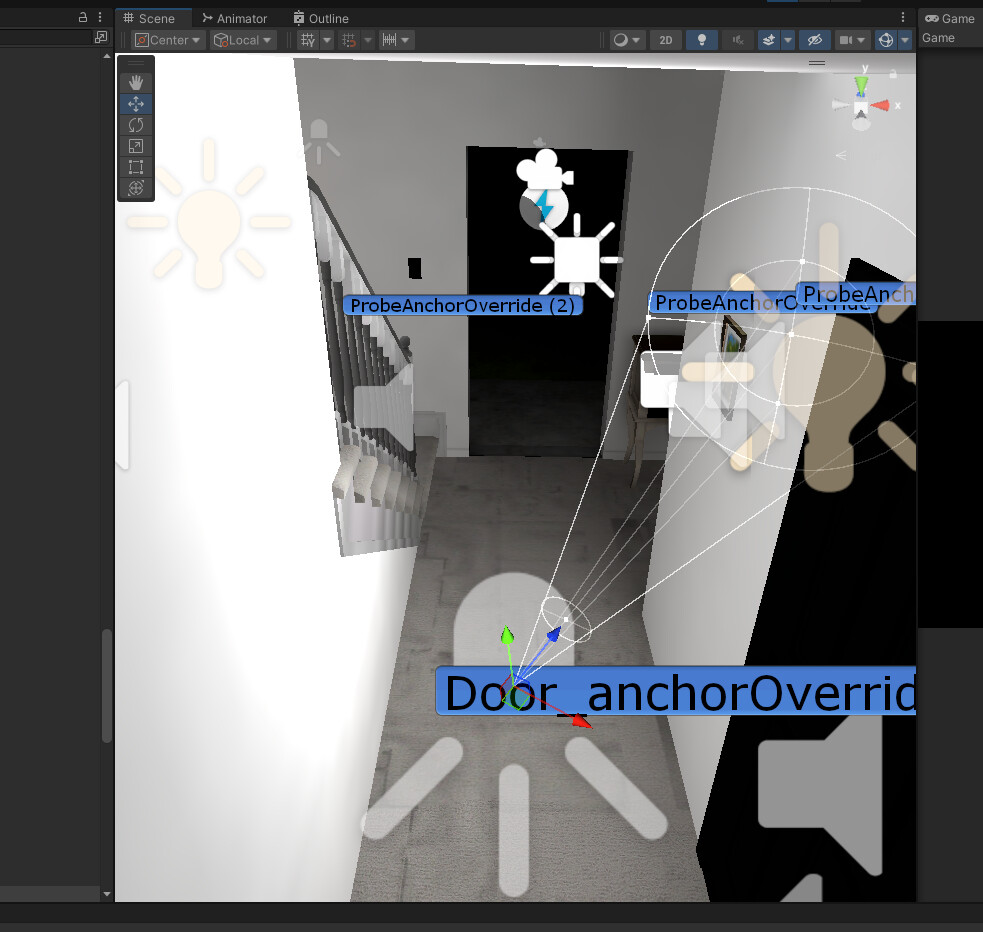This screenshot has width=983, height=932.
Task: Select the ProbeAnchorOverride (2) object label
Action: click(x=463, y=305)
